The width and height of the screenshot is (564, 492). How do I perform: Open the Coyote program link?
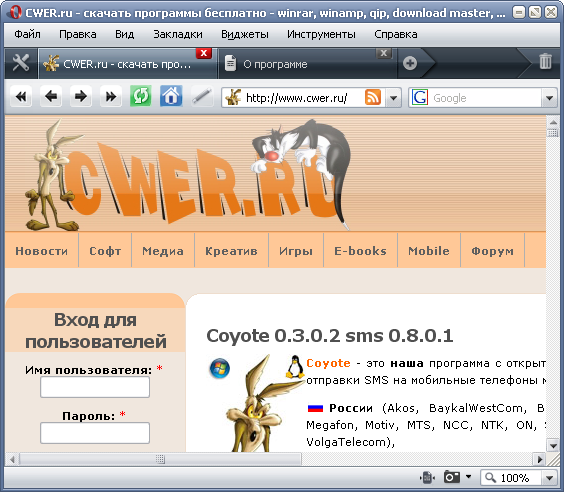tap(328, 363)
